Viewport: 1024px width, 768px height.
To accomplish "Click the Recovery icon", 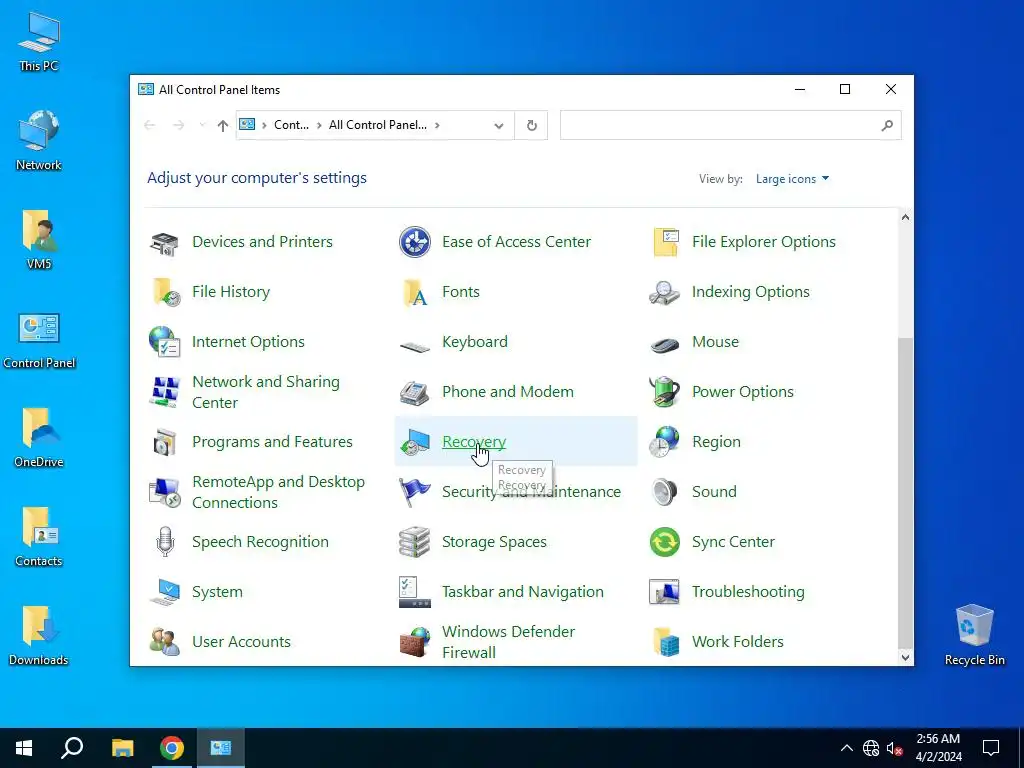I will click(x=415, y=443).
